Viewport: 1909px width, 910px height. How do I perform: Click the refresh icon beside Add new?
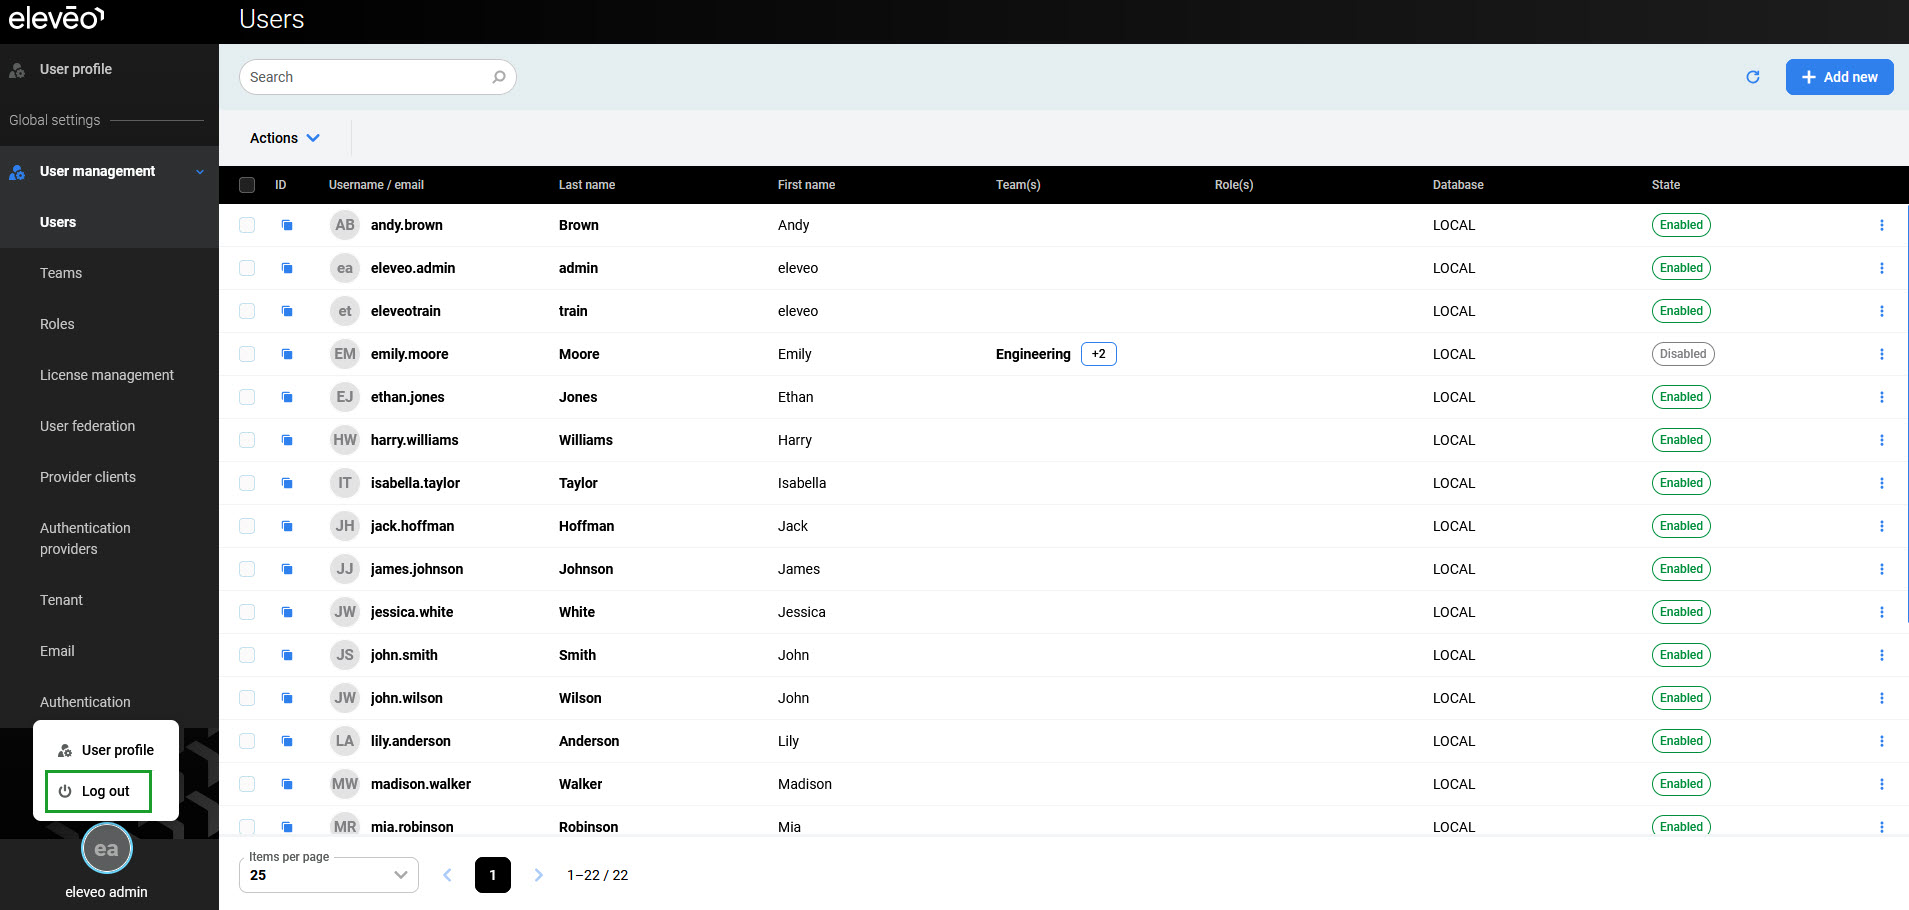[1752, 77]
